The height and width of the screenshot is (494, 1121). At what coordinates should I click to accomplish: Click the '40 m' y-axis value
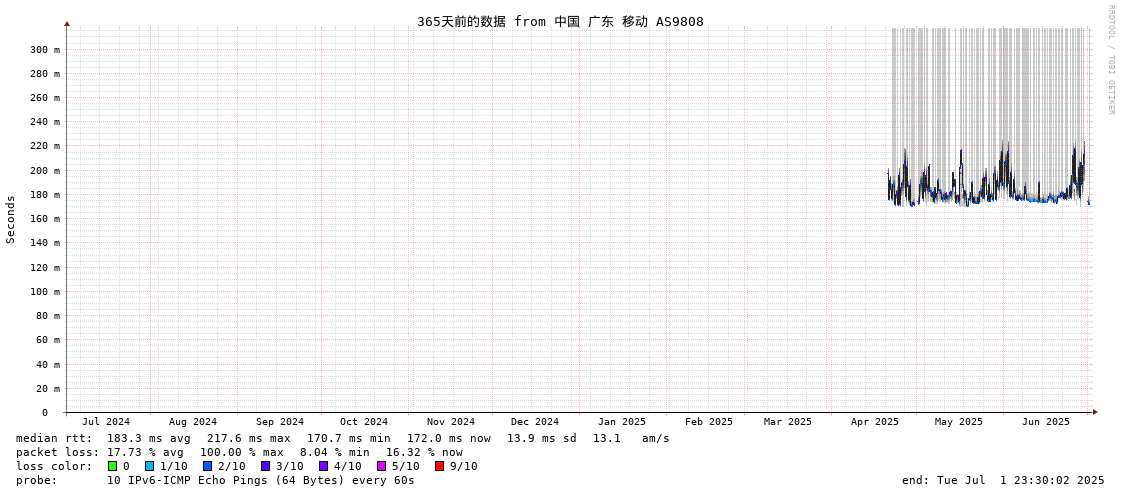click(x=49, y=365)
